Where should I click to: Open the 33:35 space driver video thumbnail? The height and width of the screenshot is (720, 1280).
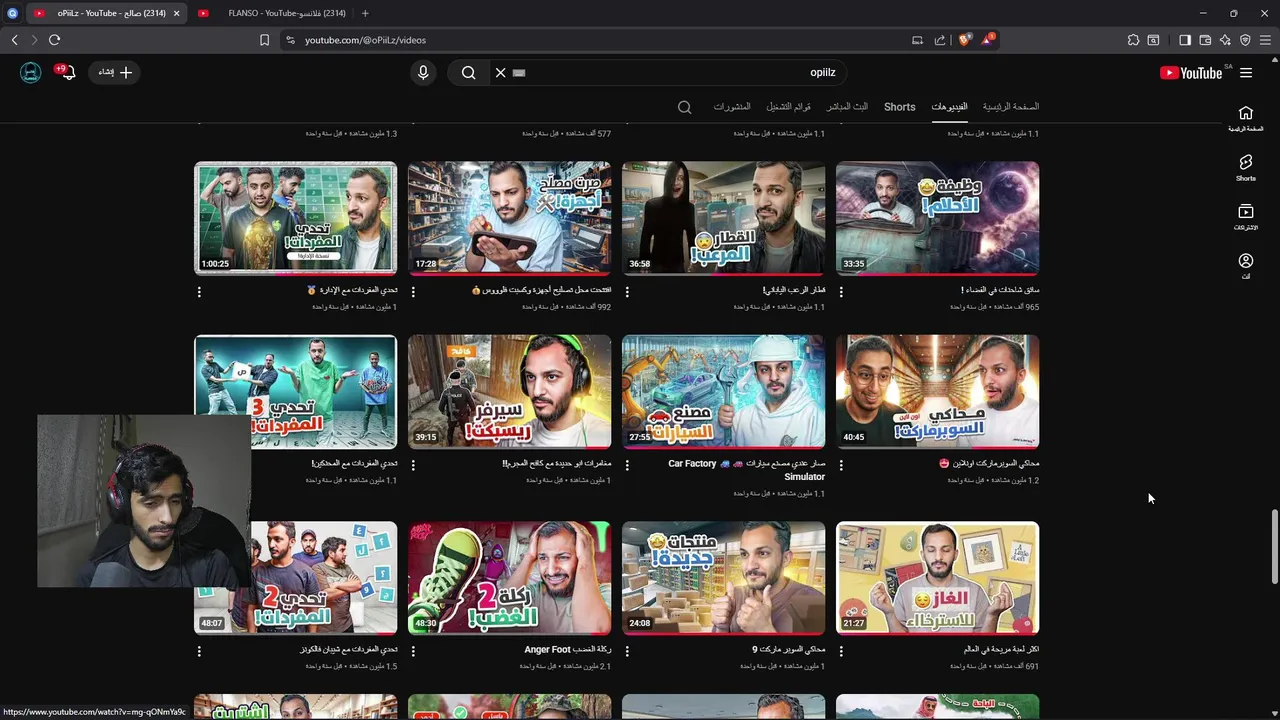(937, 217)
